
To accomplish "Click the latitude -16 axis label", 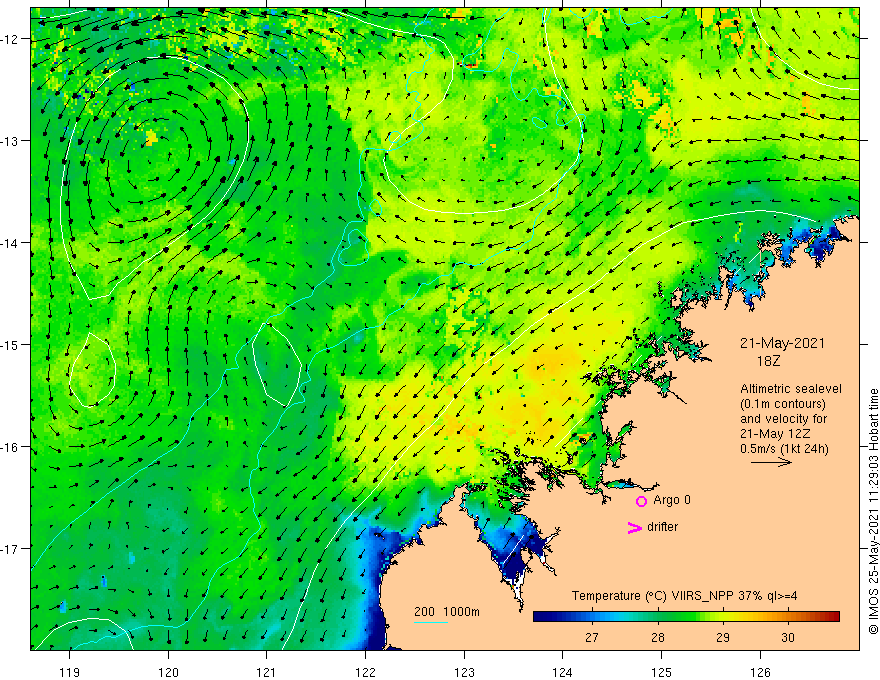I will pos(10,447).
